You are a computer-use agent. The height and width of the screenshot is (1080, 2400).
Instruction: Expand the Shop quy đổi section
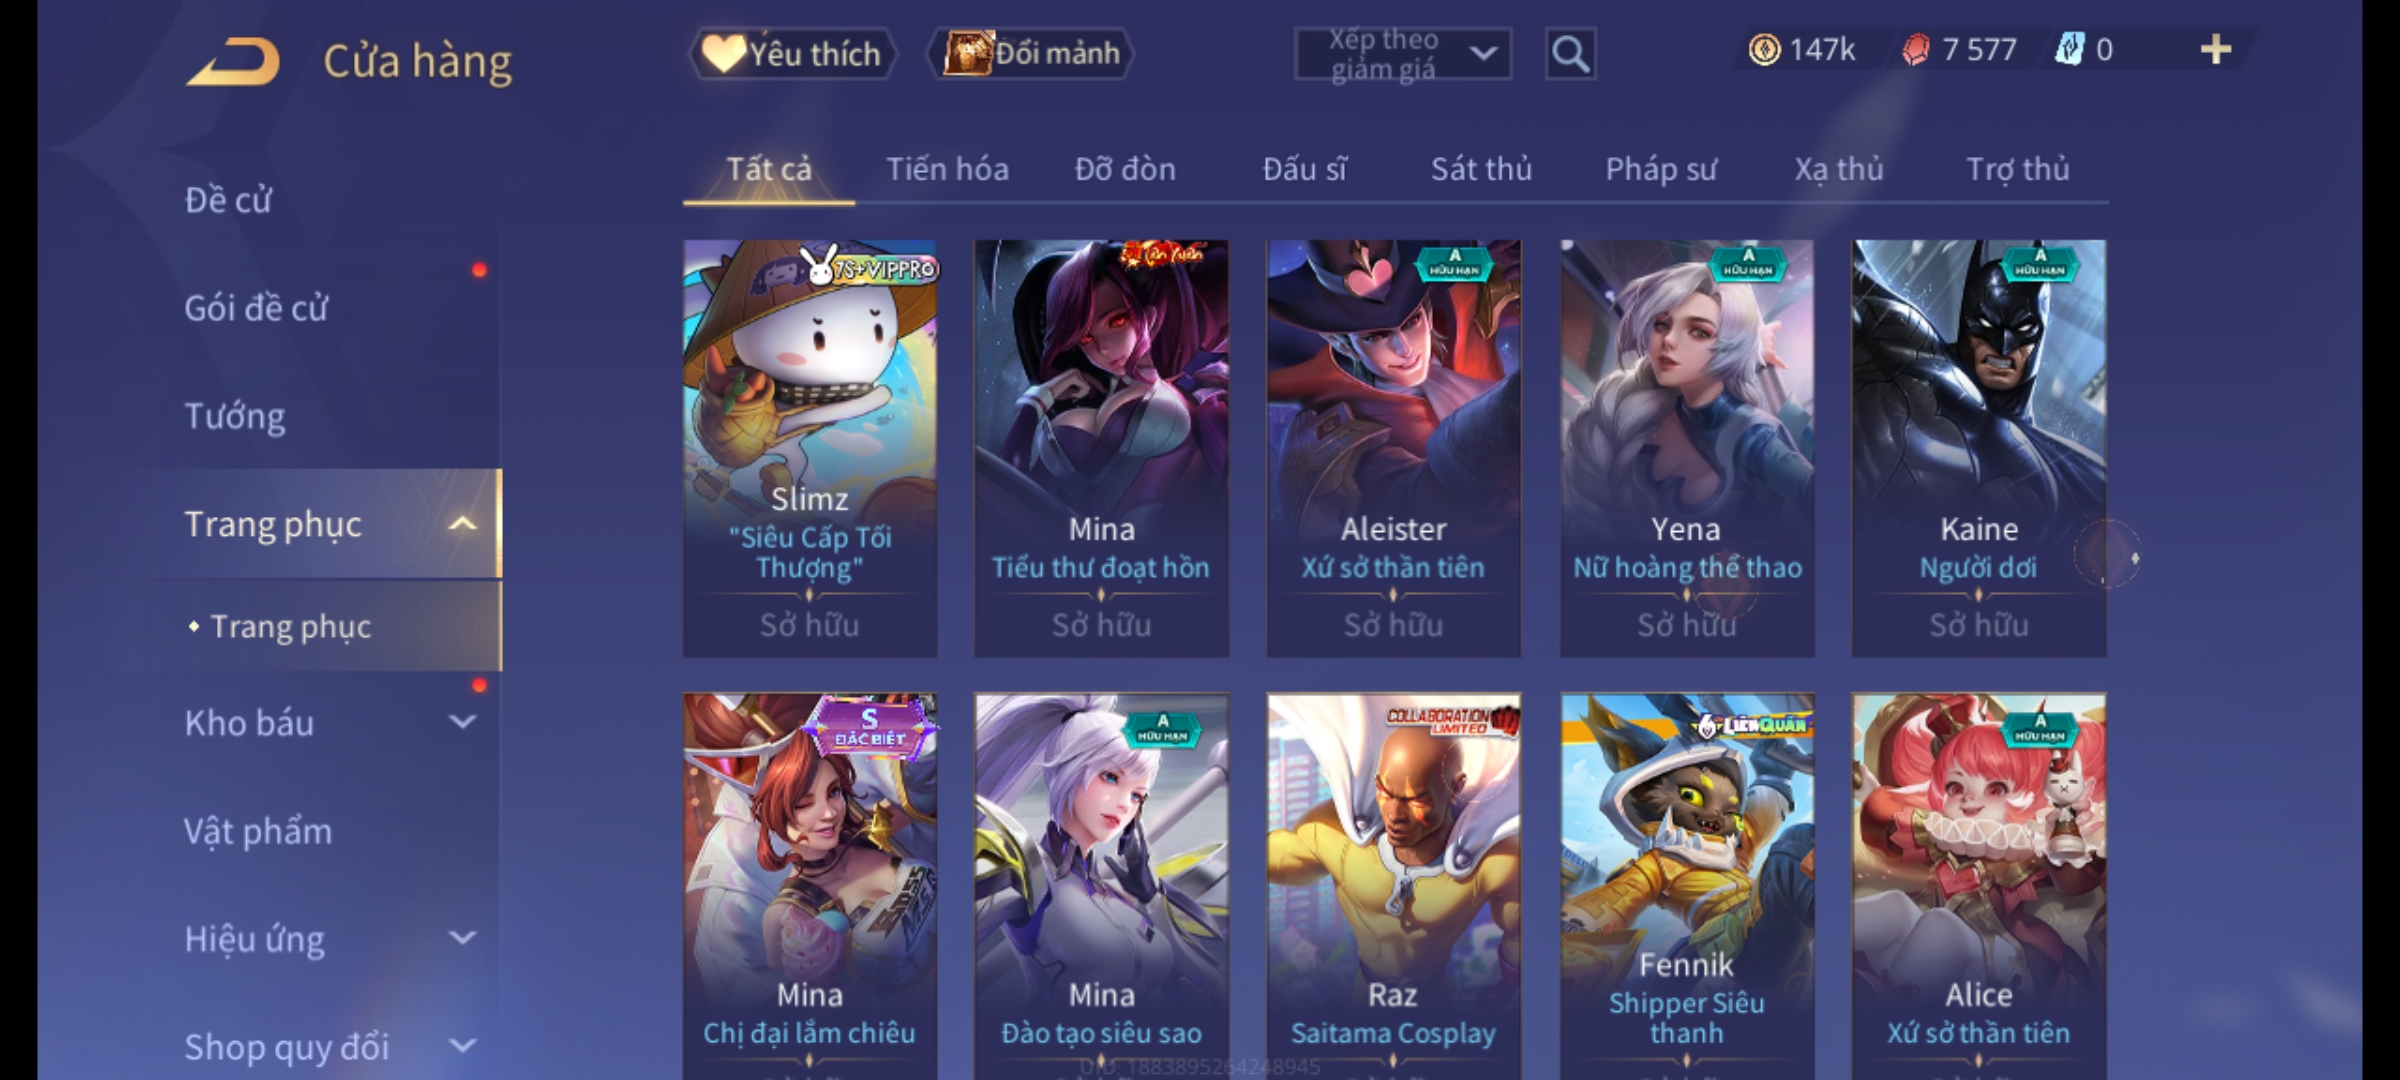point(461,1046)
